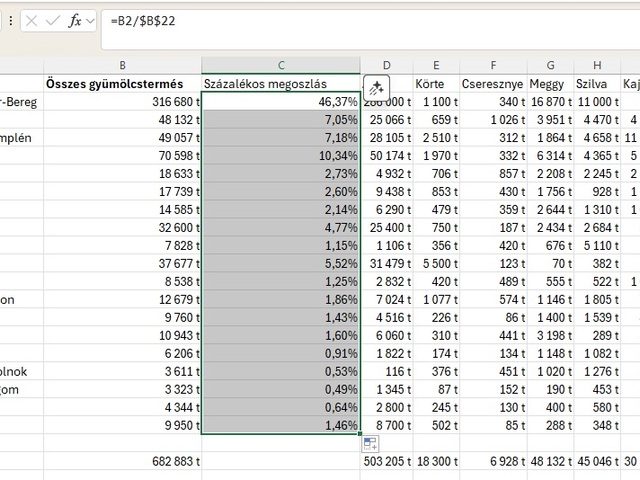Image resolution: width=640 pixels, height=480 pixels.
Task: Click the 'Cseresznye' header cell
Action: [x=494, y=82]
